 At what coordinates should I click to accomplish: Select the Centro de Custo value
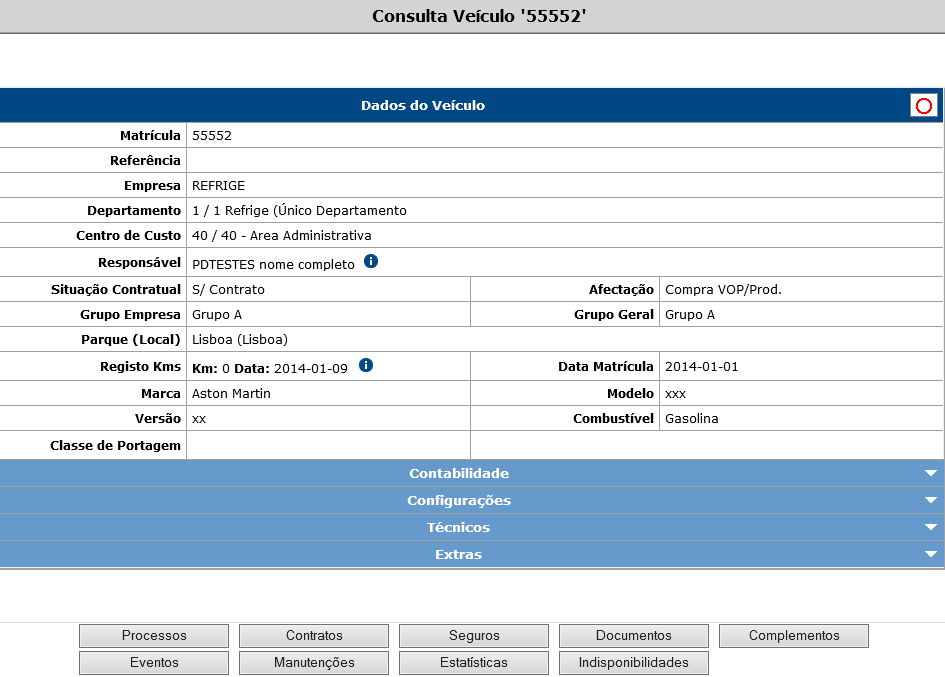pos(281,236)
